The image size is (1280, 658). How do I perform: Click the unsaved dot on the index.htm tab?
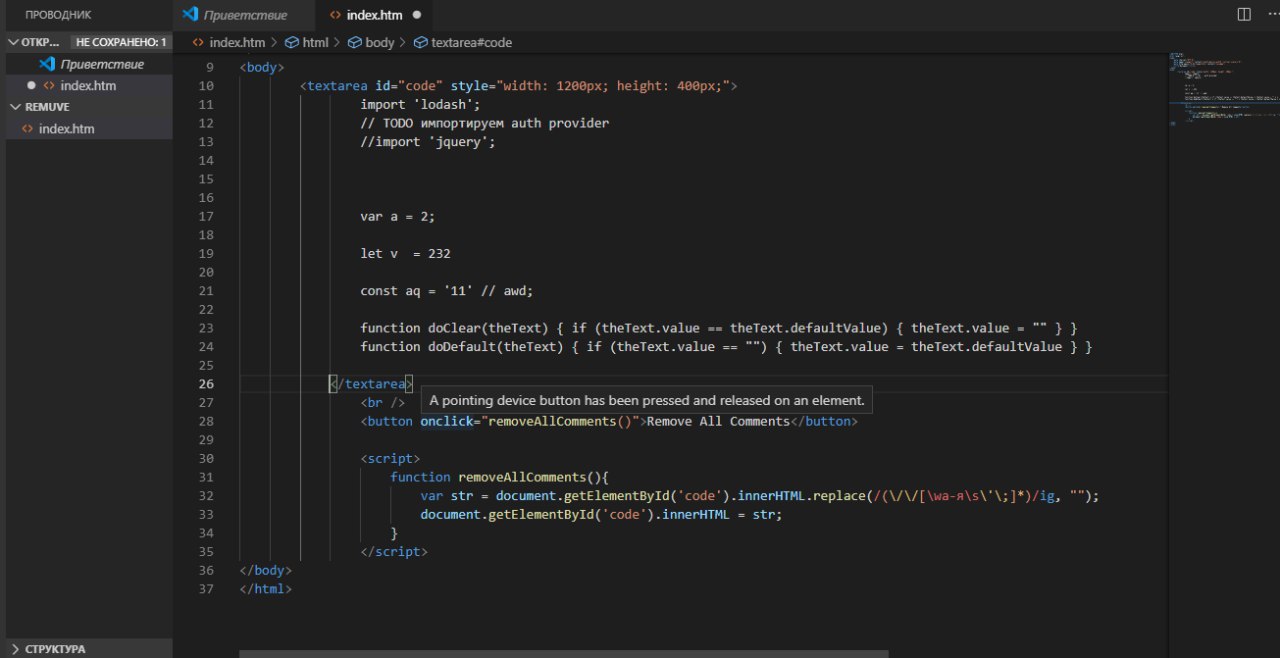pyautogui.click(x=416, y=15)
